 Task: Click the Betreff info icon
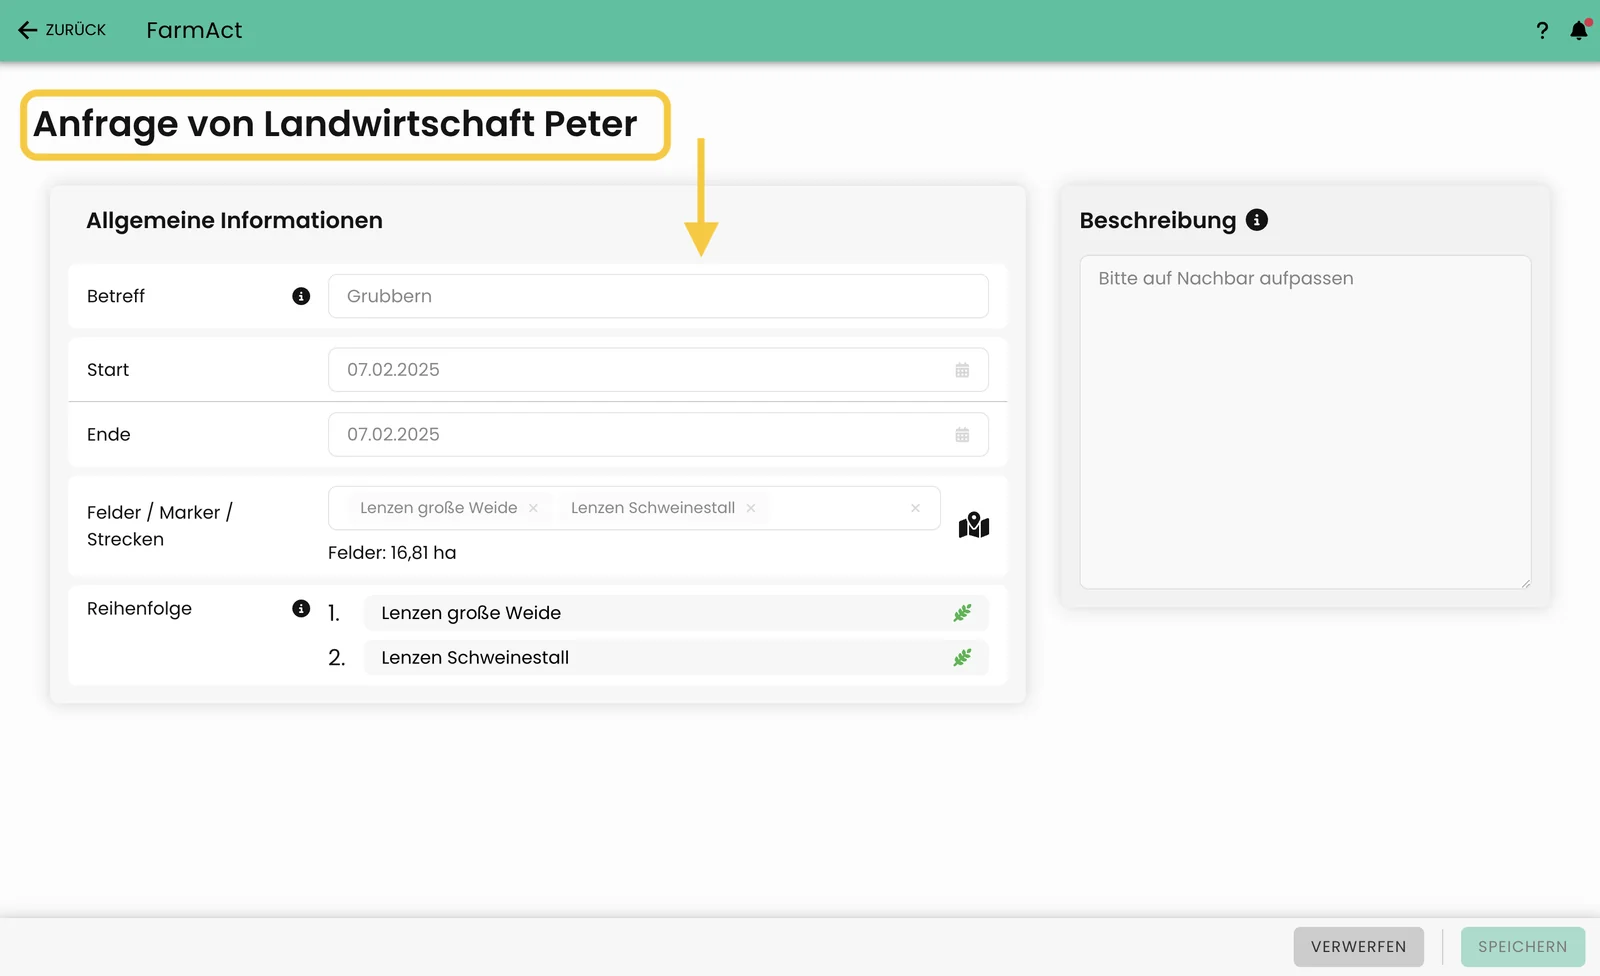pos(301,296)
